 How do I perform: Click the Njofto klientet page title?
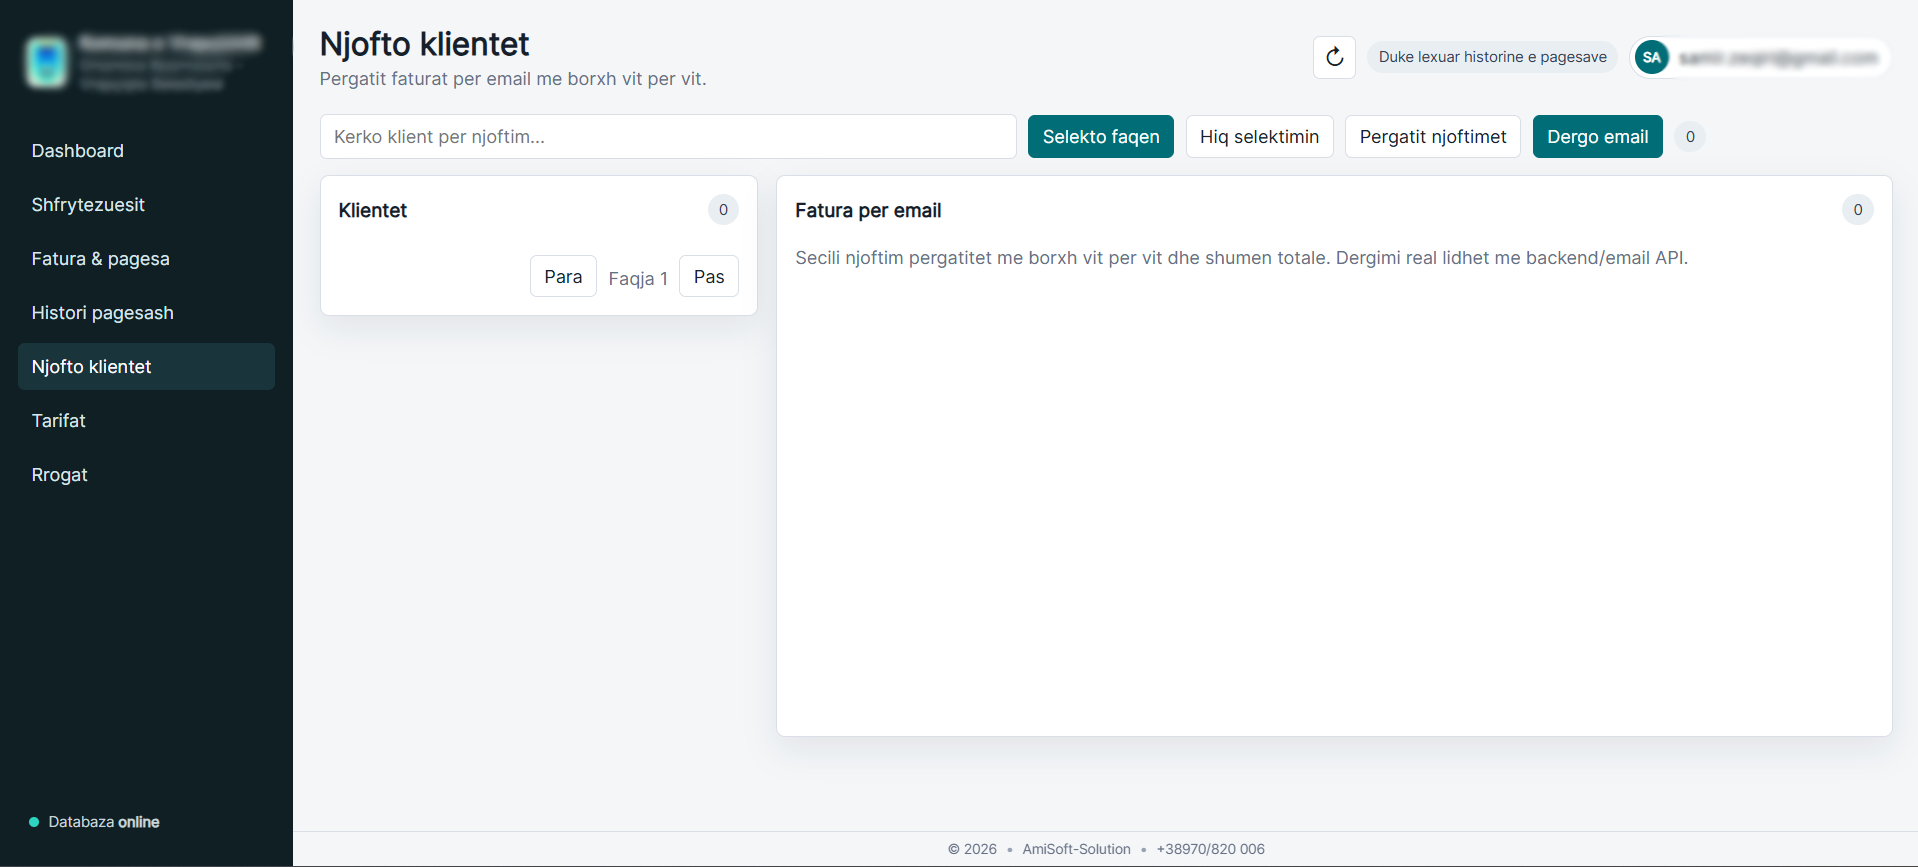(x=424, y=44)
